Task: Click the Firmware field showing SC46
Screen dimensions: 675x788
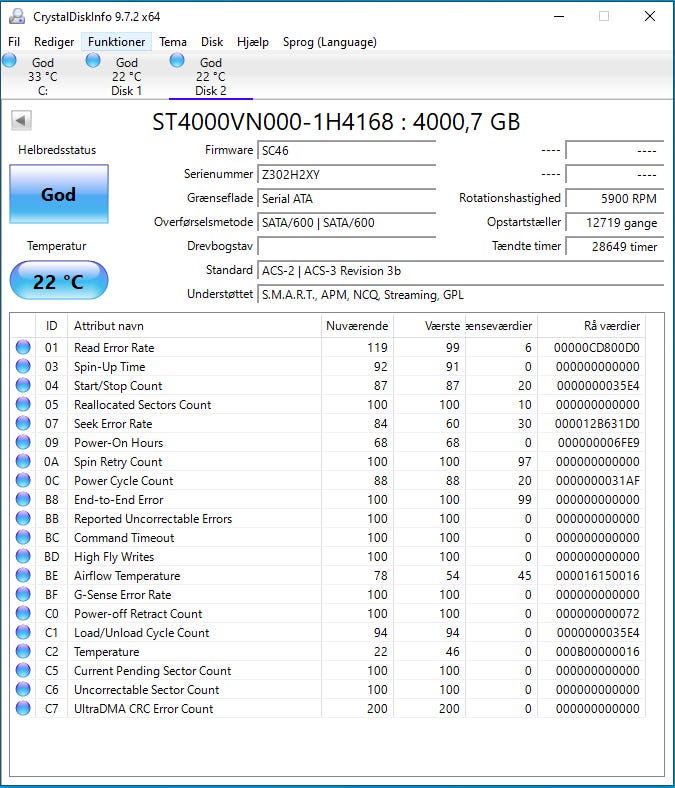Action: tap(346, 150)
